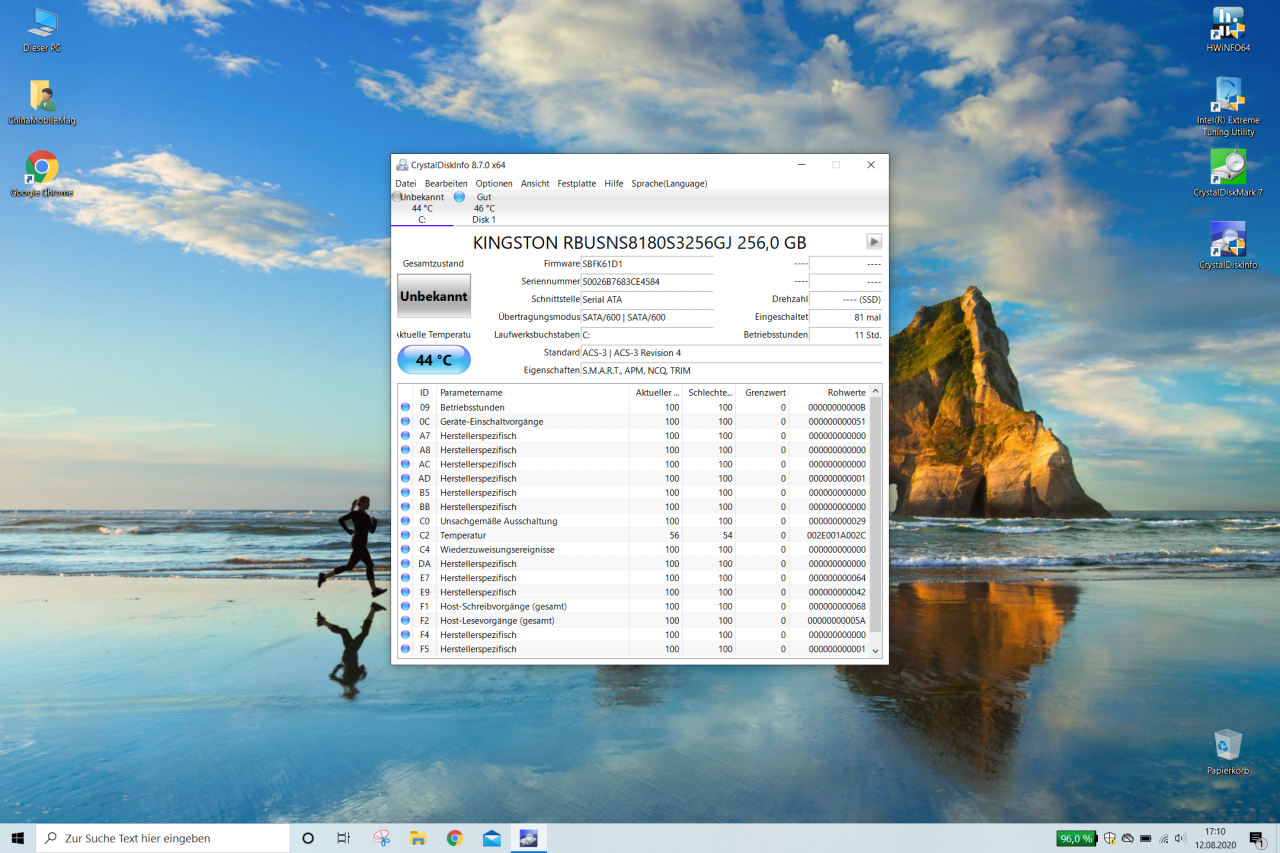The height and width of the screenshot is (853, 1280).
Task: Click the SMART list vertical scrollbar thumb
Action: tap(876, 514)
